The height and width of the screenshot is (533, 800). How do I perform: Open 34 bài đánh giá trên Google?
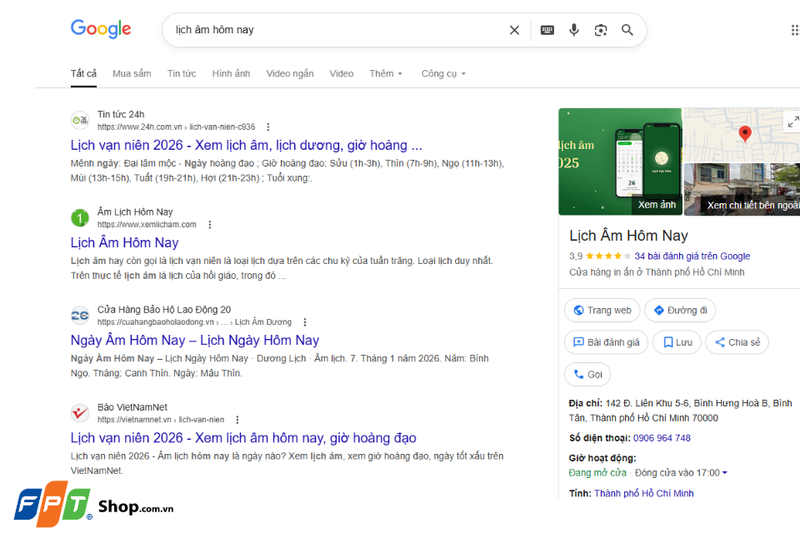(x=692, y=256)
